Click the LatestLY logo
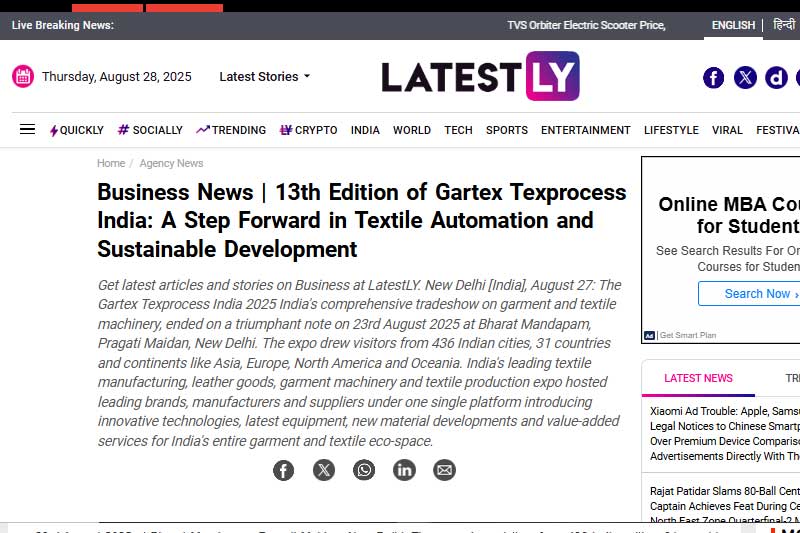This screenshot has height=533, width=800. coord(480,76)
